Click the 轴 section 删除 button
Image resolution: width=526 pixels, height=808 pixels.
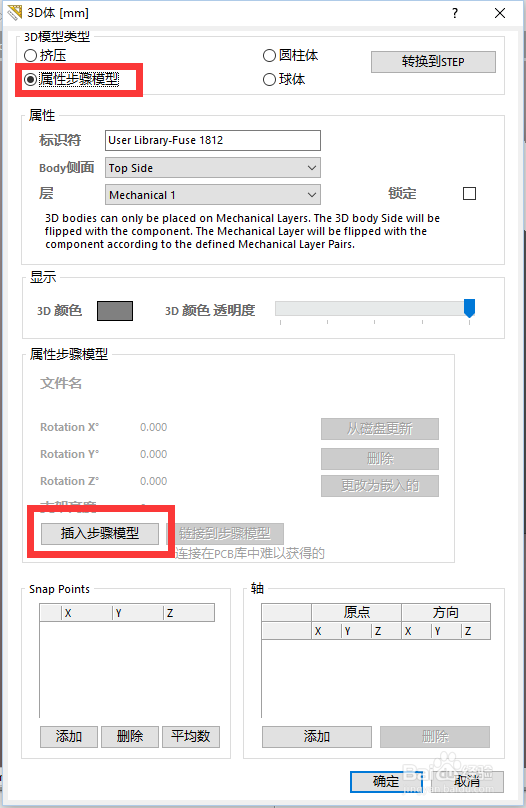[435, 736]
